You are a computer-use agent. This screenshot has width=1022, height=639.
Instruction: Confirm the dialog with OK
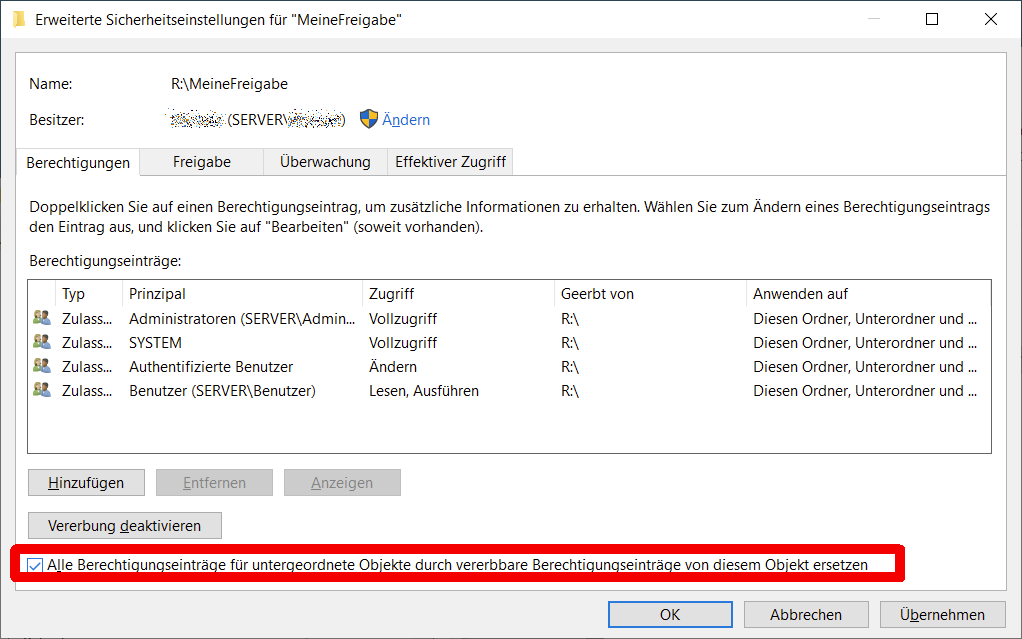(x=670, y=614)
